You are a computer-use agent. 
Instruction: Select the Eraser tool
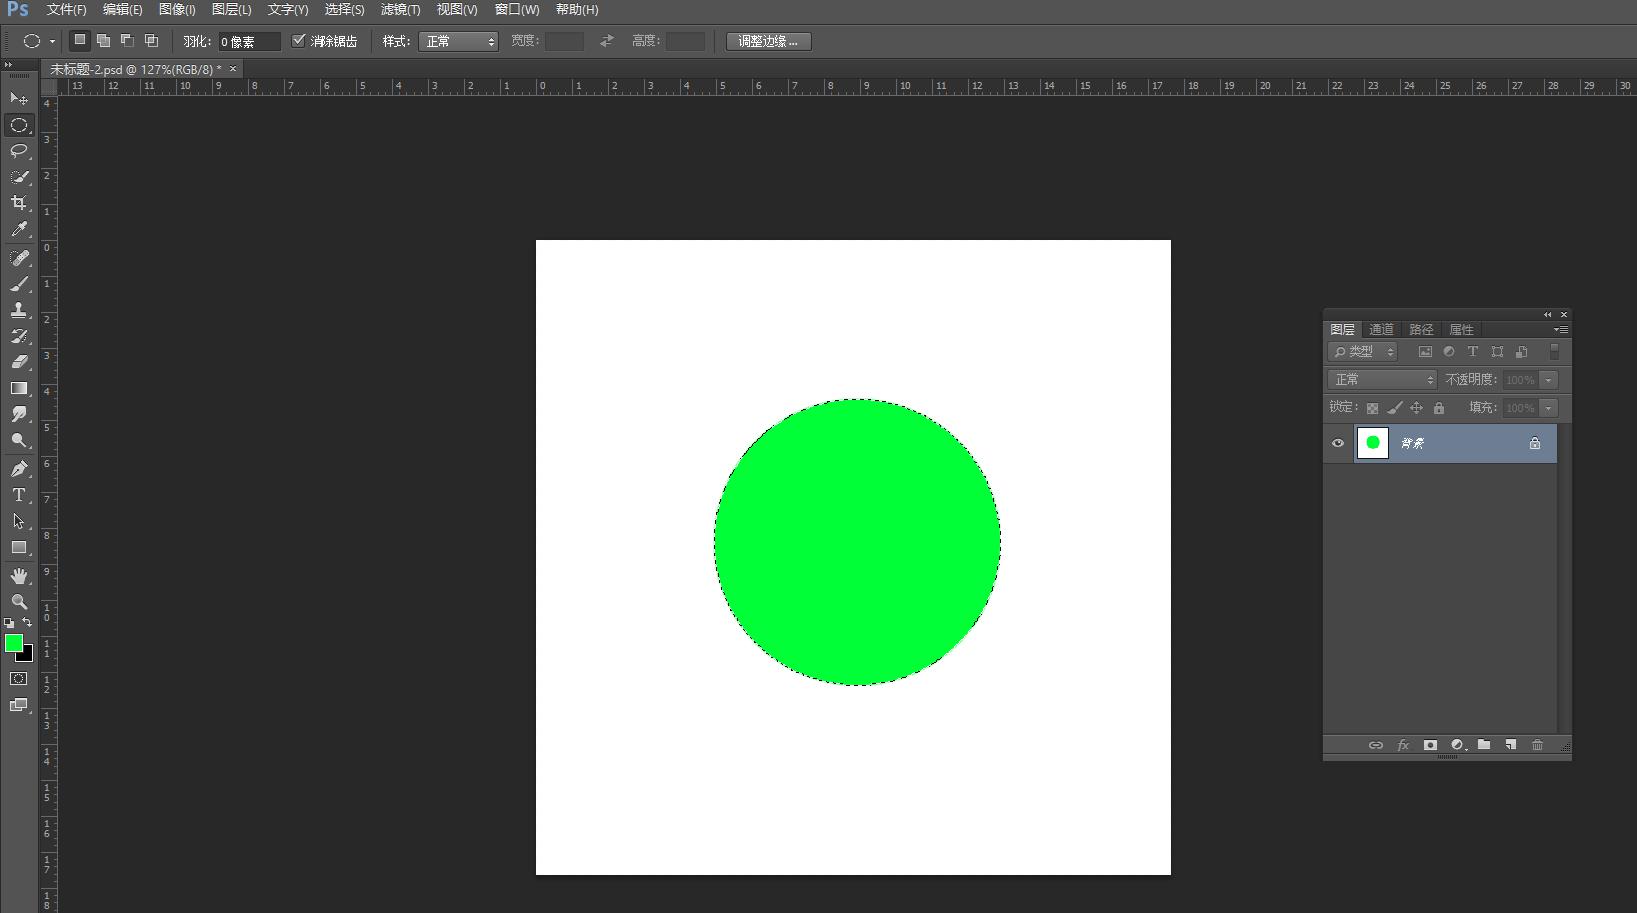click(19, 362)
